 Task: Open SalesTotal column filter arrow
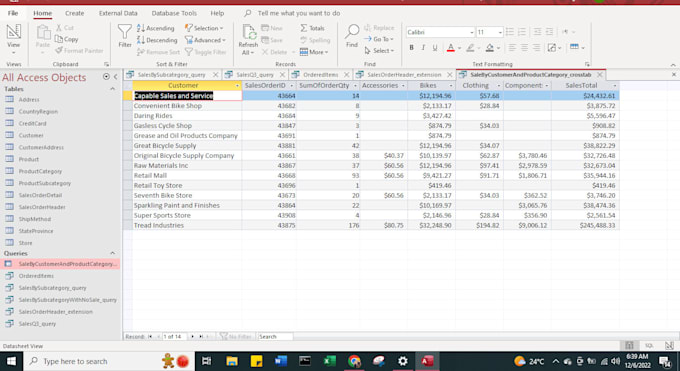615,86
